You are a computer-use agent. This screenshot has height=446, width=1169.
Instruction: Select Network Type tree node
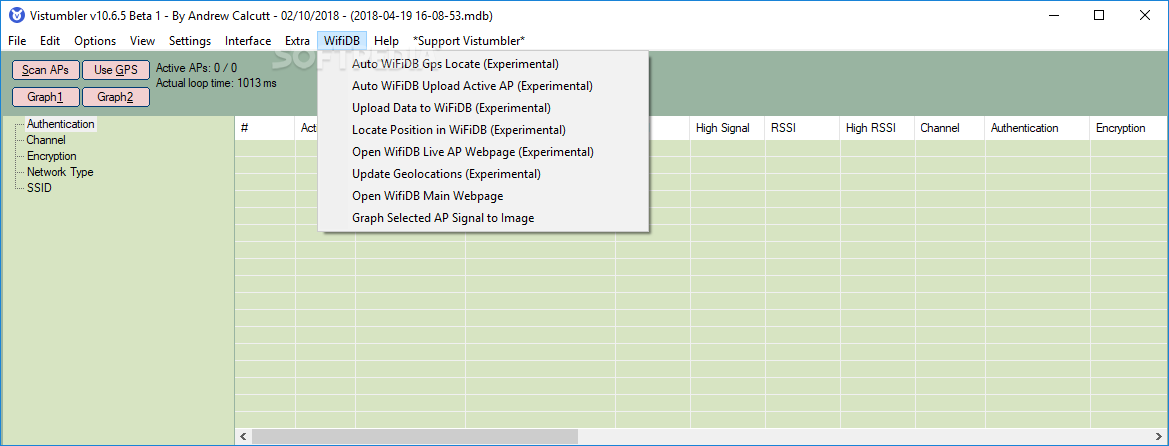60,172
